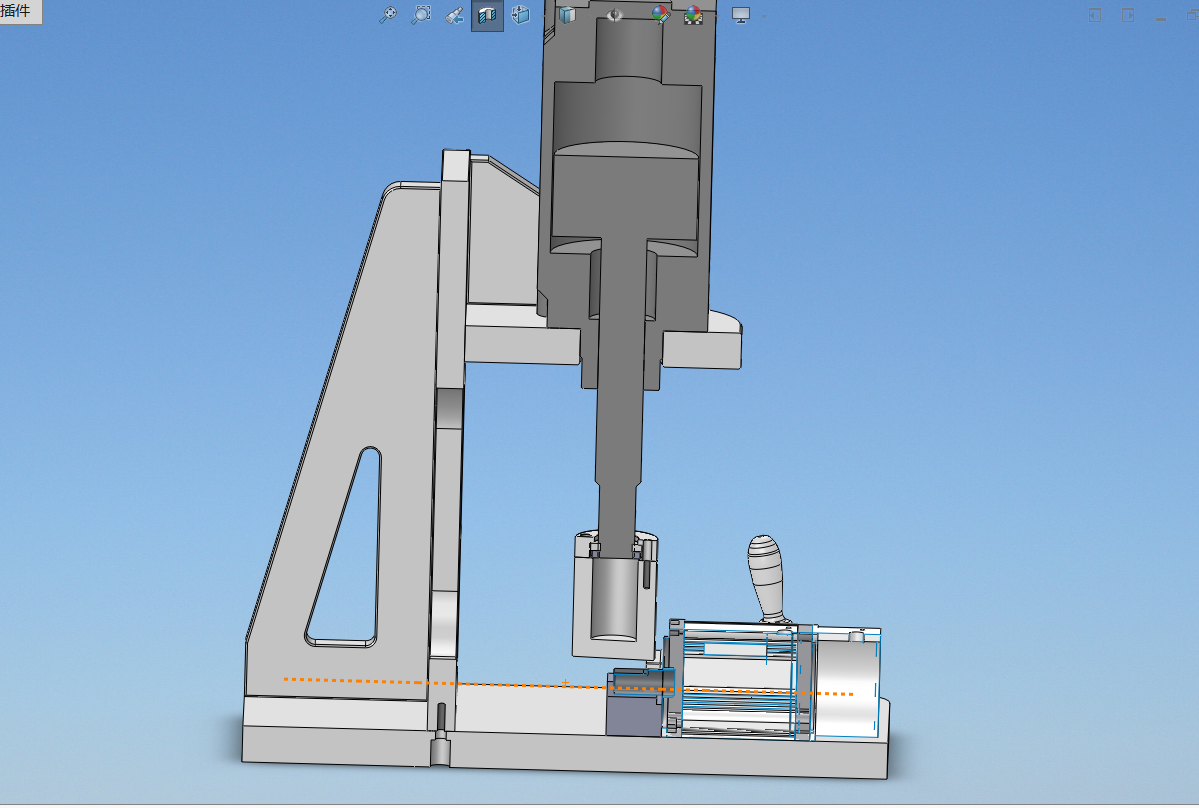Collapse left panel with left-arrow icon
Viewport: 1199px width, 808px height.
(x=1095, y=15)
